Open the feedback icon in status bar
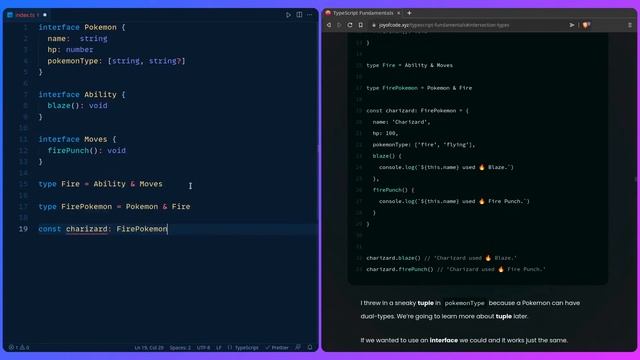 [x=298, y=347]
